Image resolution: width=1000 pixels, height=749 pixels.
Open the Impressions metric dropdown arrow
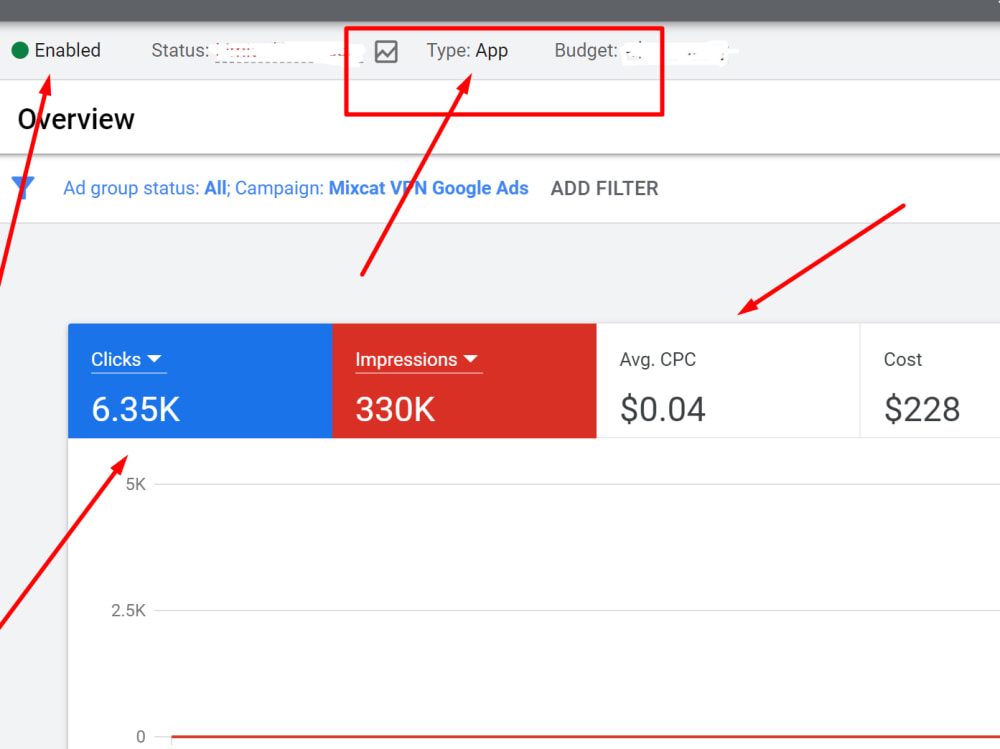pyautogui.click(x=471, y=359)
